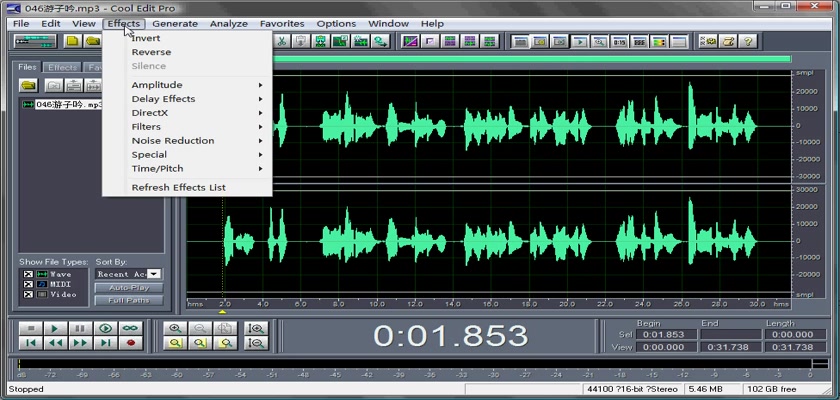Viewport: 840px width, 400px height.
Task: Click the 0:15 time display toolbar icon
Action: click(619, 41)
